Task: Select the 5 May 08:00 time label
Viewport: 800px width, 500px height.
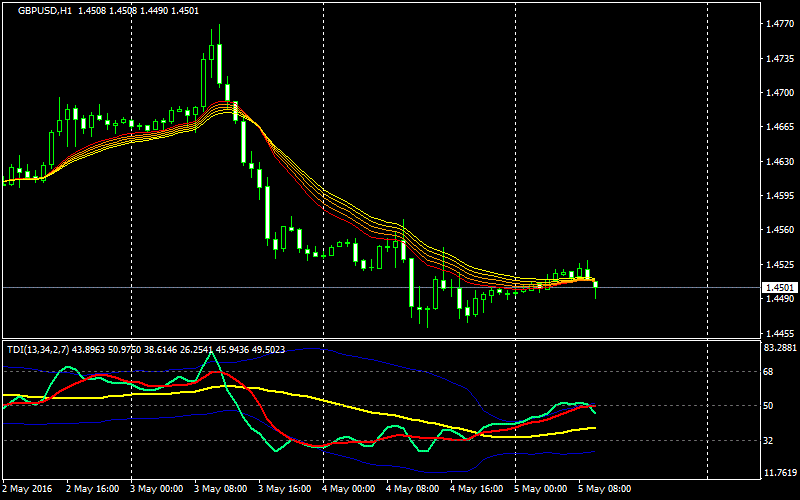Action: [604, 489]
